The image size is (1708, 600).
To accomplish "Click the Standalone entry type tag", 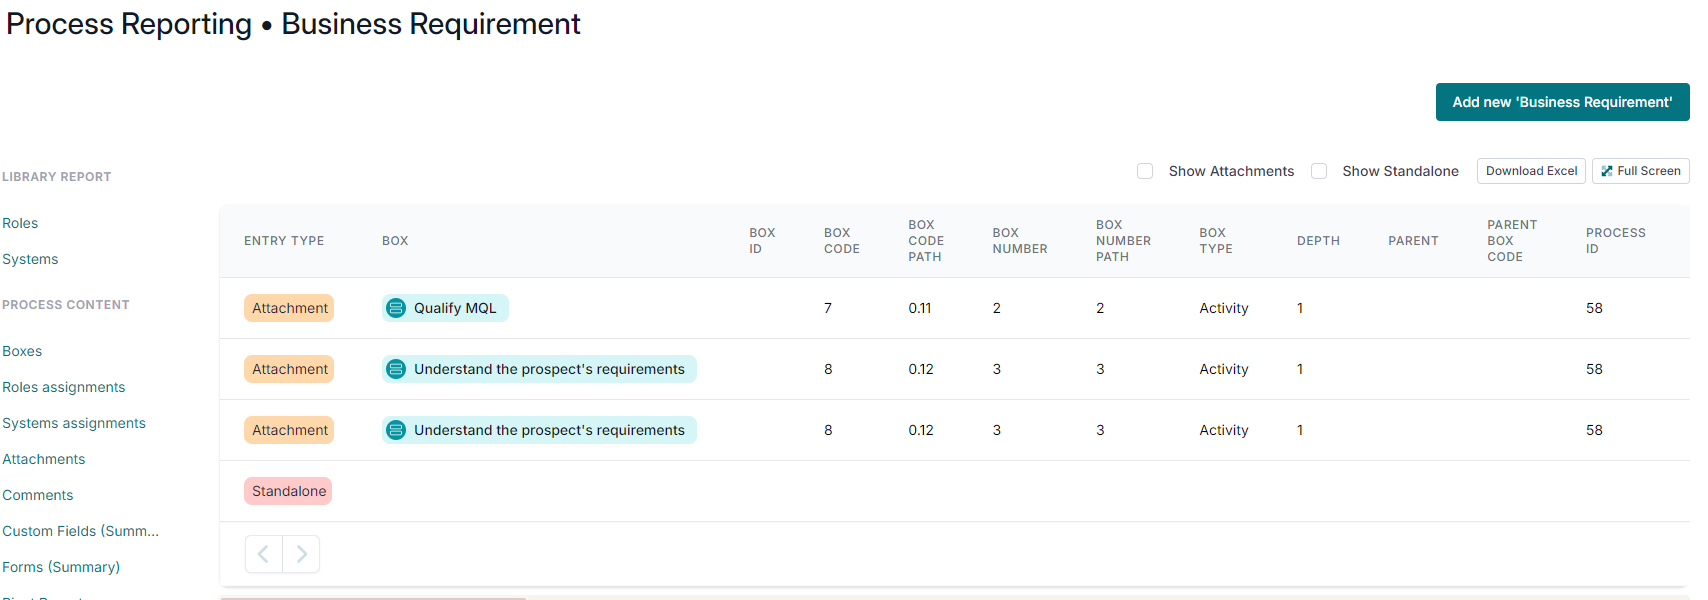I will click(x=288, y=491).
